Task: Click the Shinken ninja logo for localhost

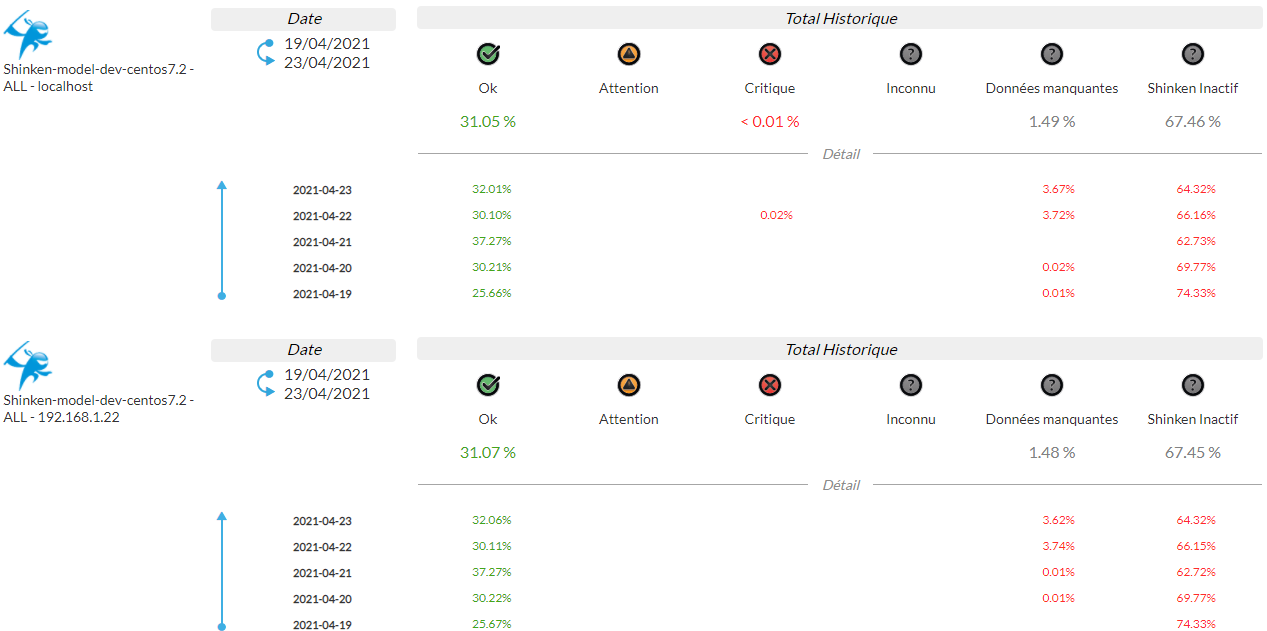Action: pos(28,35)
